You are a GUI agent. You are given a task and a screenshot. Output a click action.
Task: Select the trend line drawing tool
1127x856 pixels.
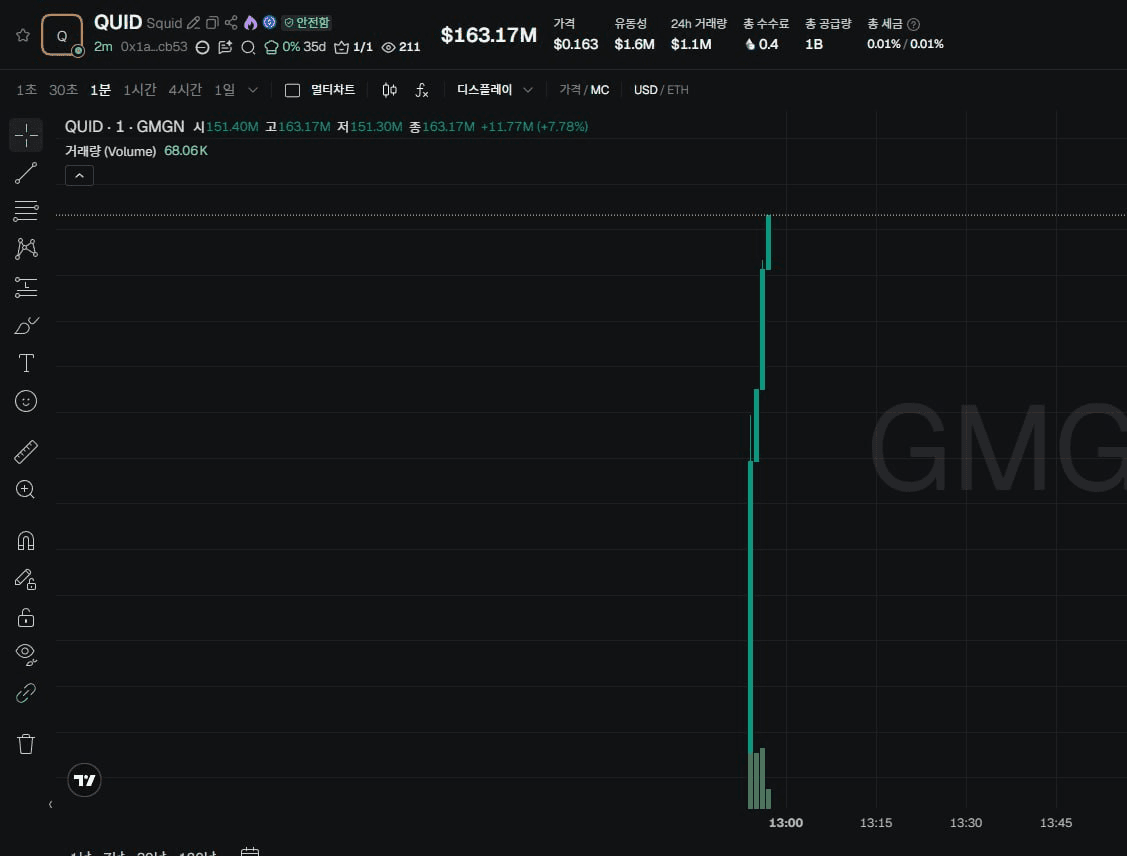click(26, 173)
